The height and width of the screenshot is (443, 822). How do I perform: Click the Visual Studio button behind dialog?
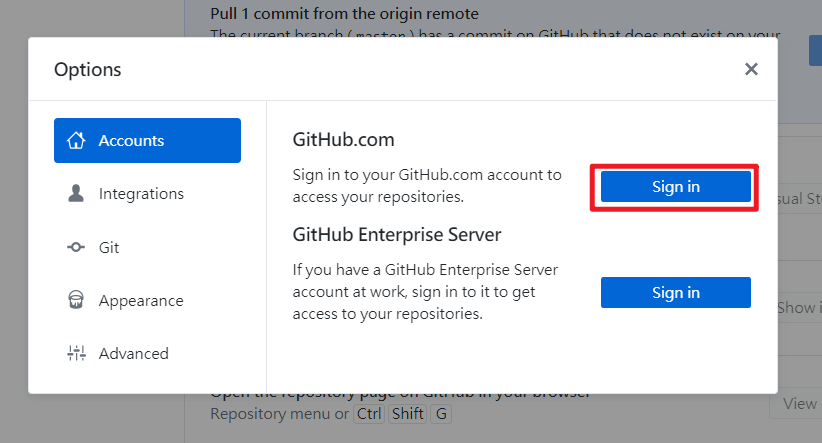798,199
